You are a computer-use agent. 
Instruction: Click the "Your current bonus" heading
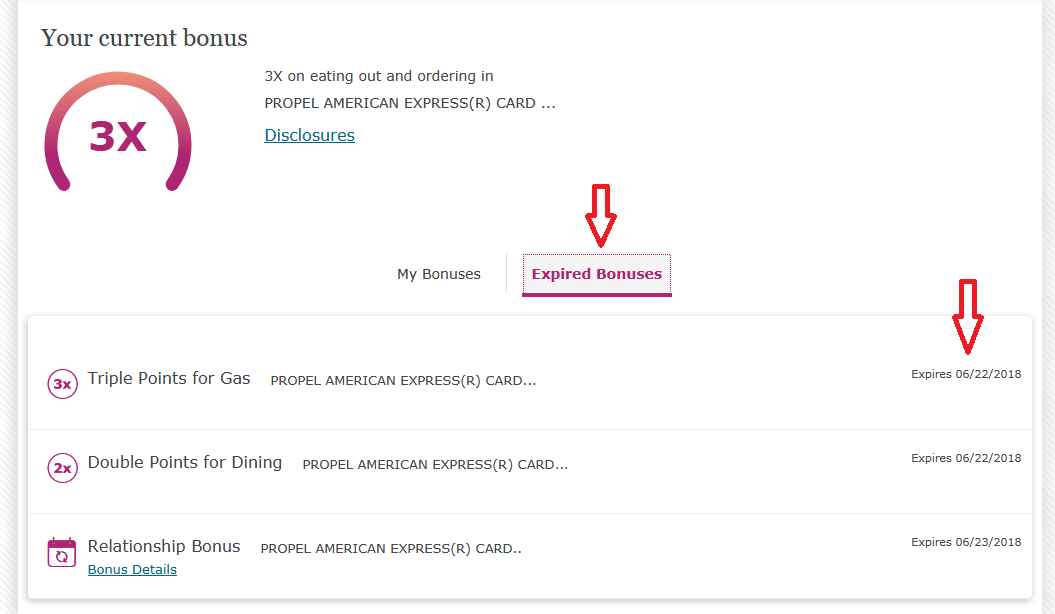[x=144, y=39]
